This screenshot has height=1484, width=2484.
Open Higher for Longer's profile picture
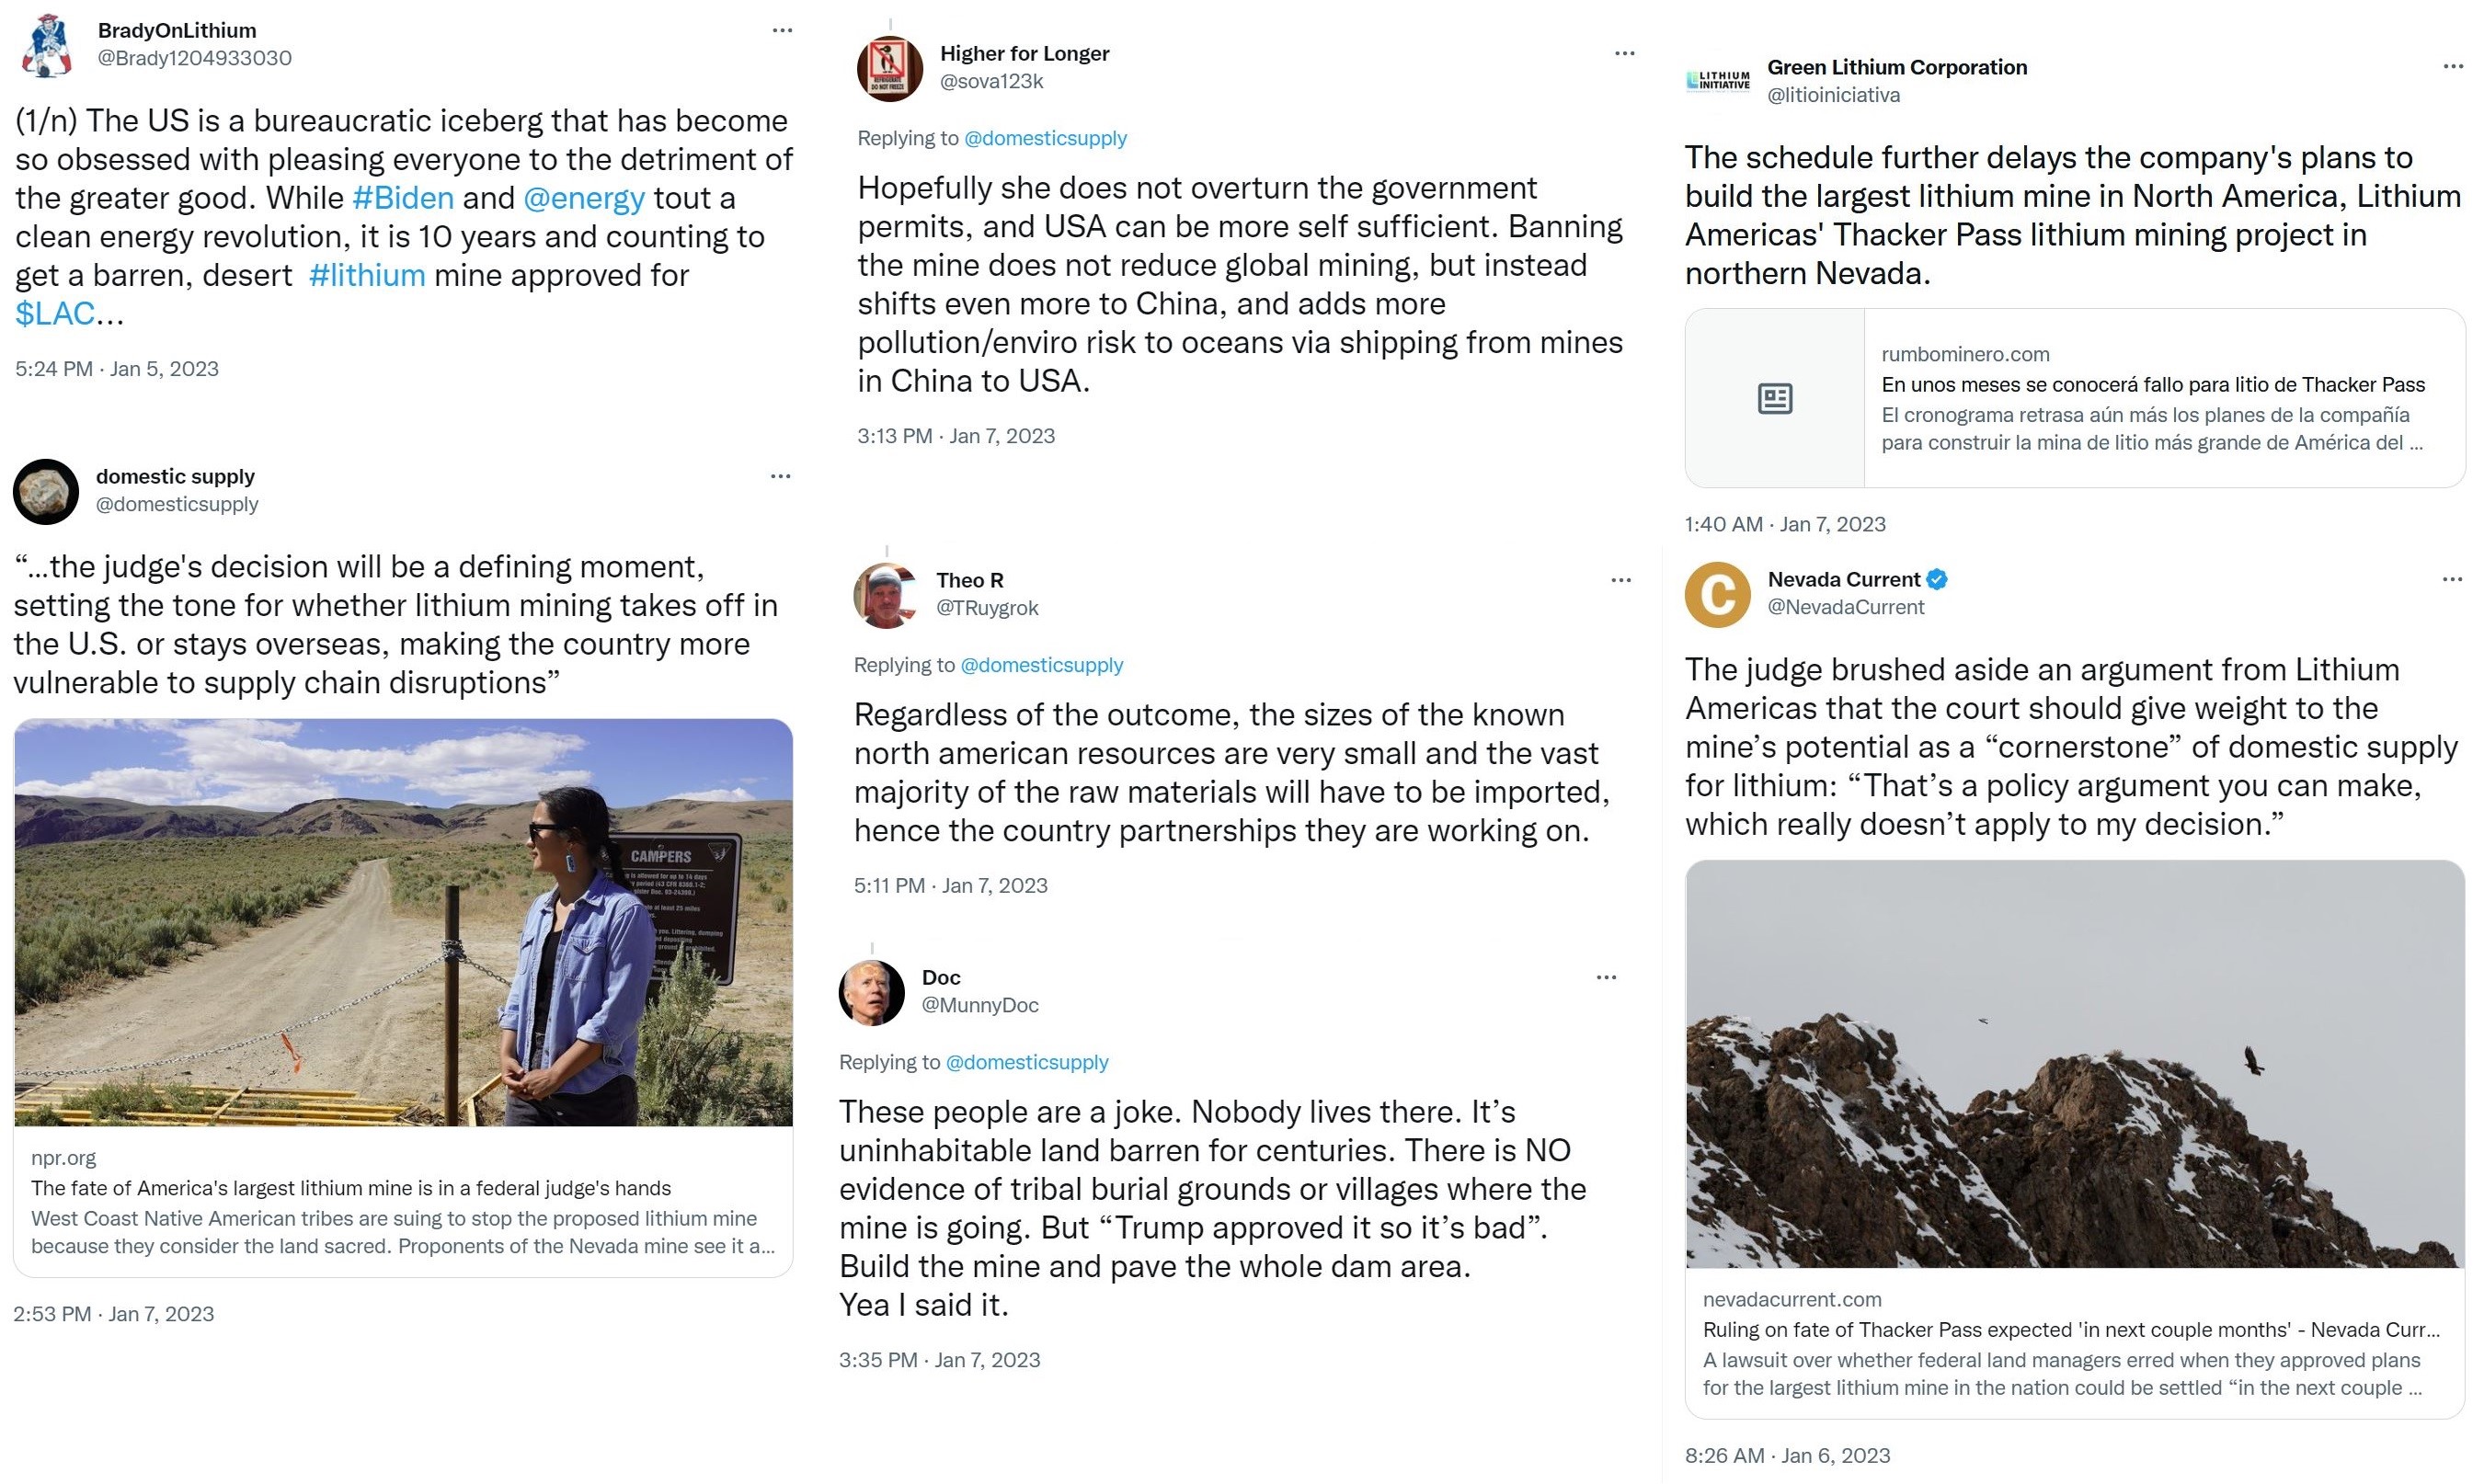coord(889,69)
